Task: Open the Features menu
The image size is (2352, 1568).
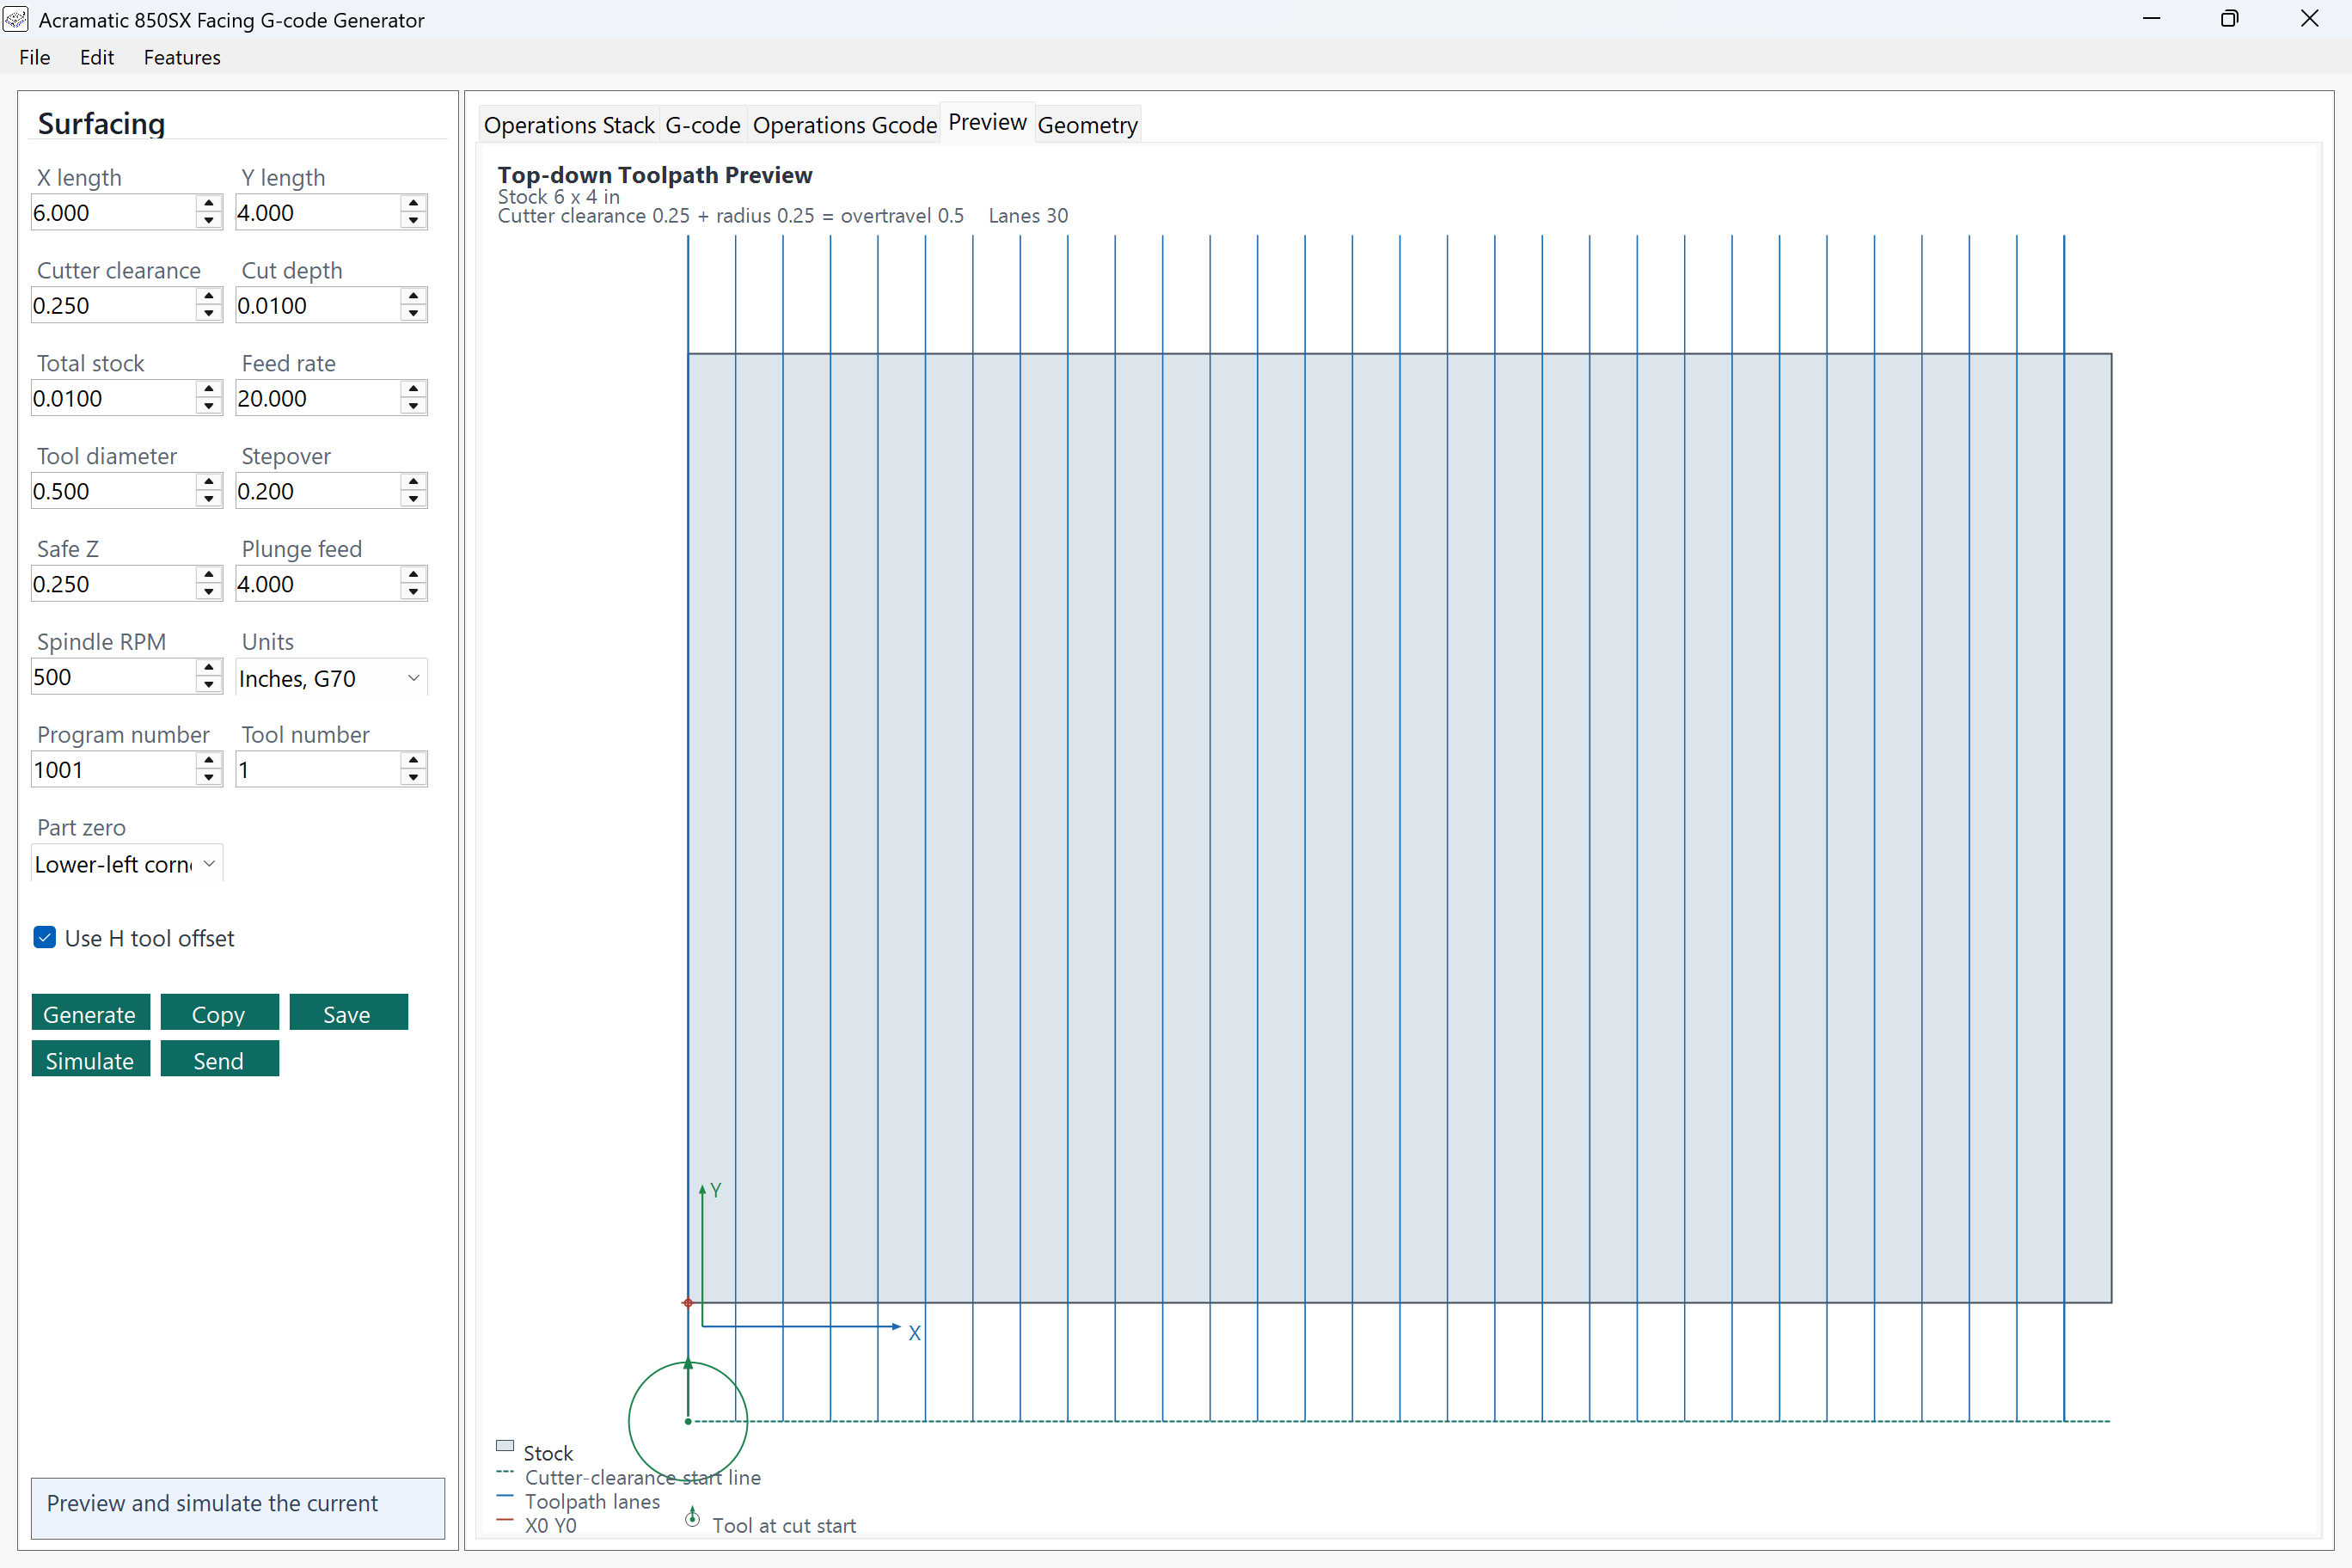Action: [x=182, y=57]
